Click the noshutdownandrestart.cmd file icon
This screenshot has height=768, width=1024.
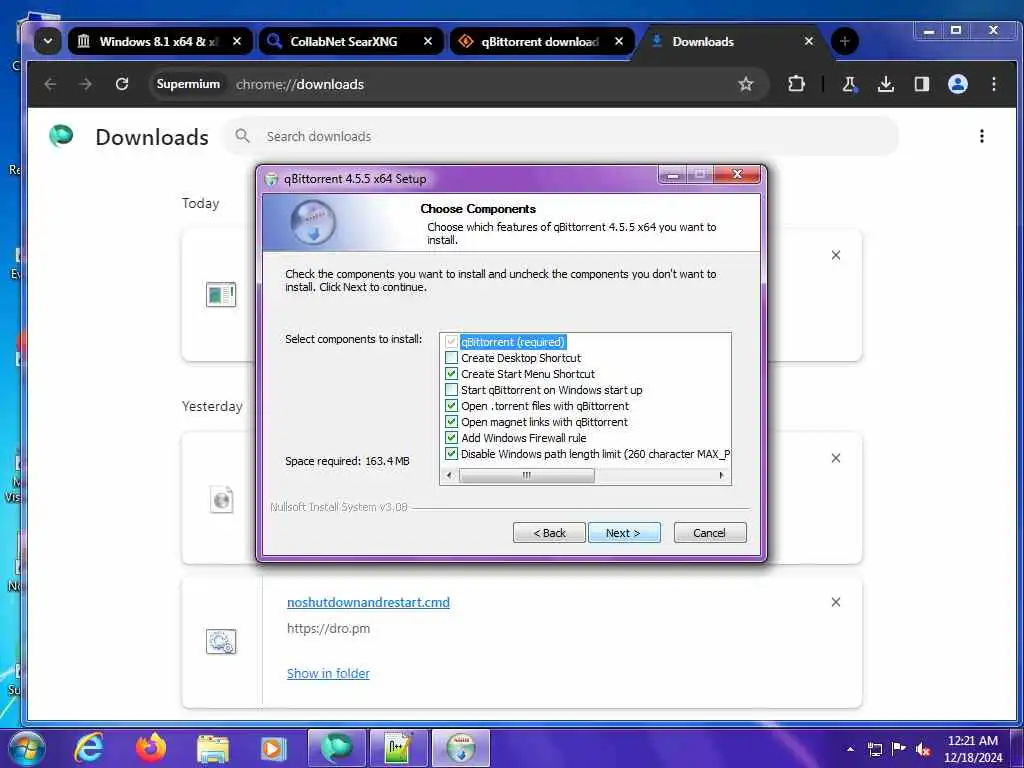pos(221,641)
